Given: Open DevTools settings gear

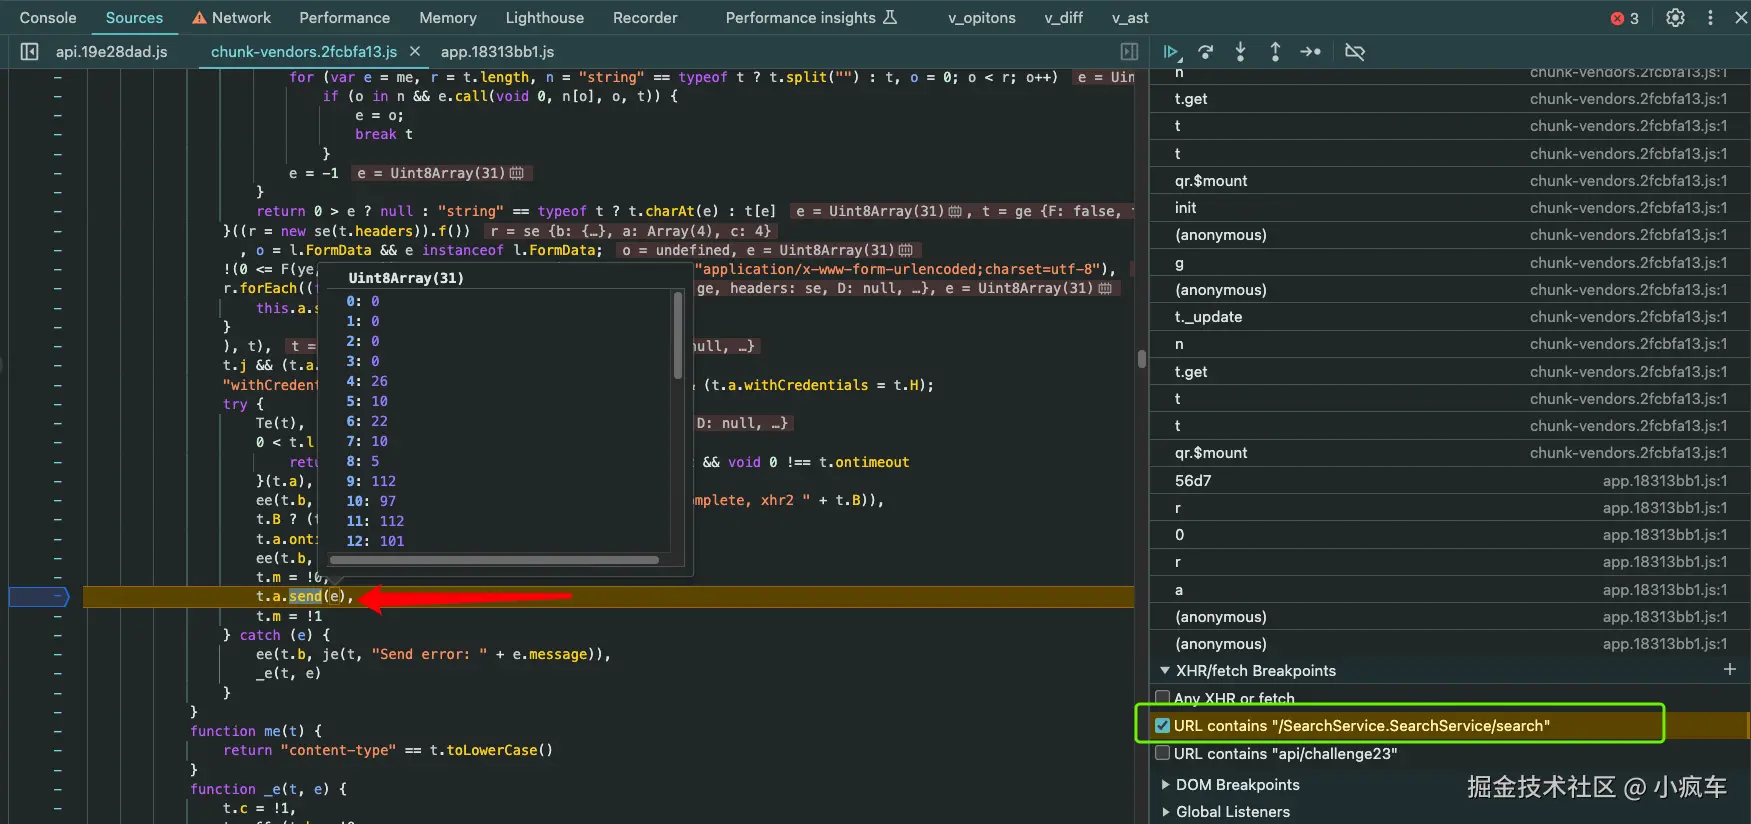Looking at the screenshot, I should coord(1675,18).
